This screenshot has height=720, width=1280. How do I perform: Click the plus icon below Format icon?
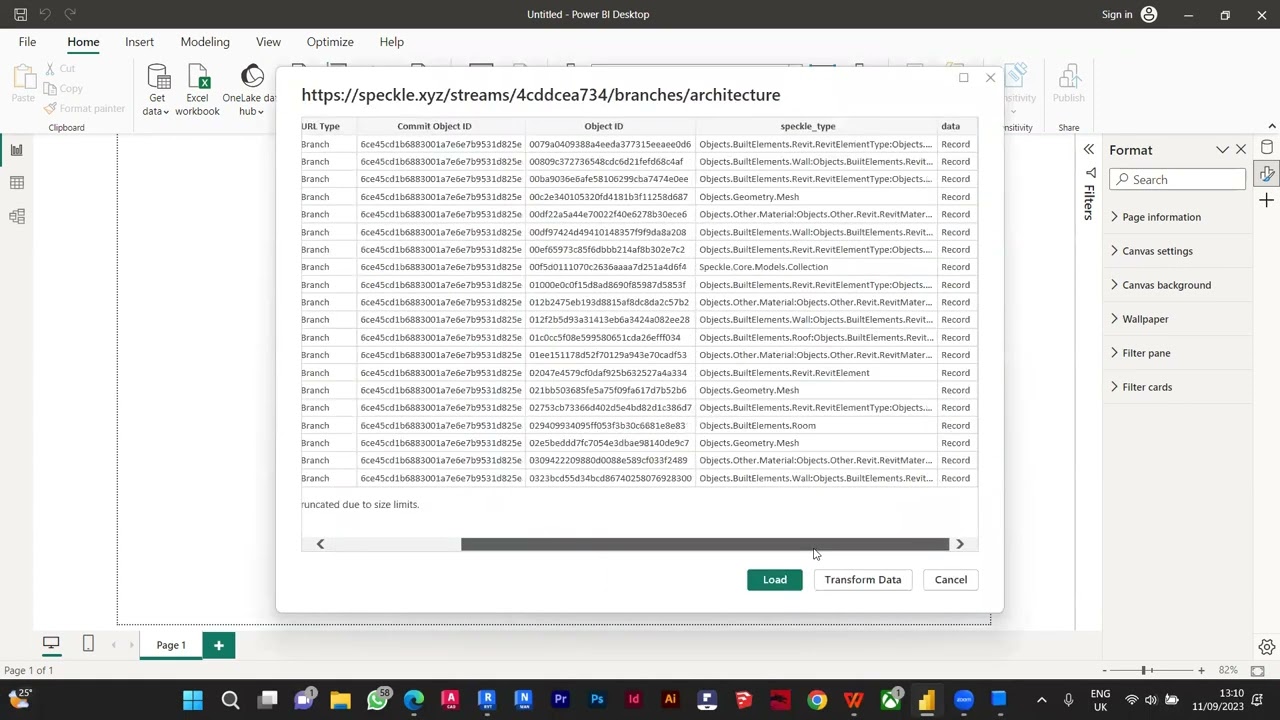1267,201
